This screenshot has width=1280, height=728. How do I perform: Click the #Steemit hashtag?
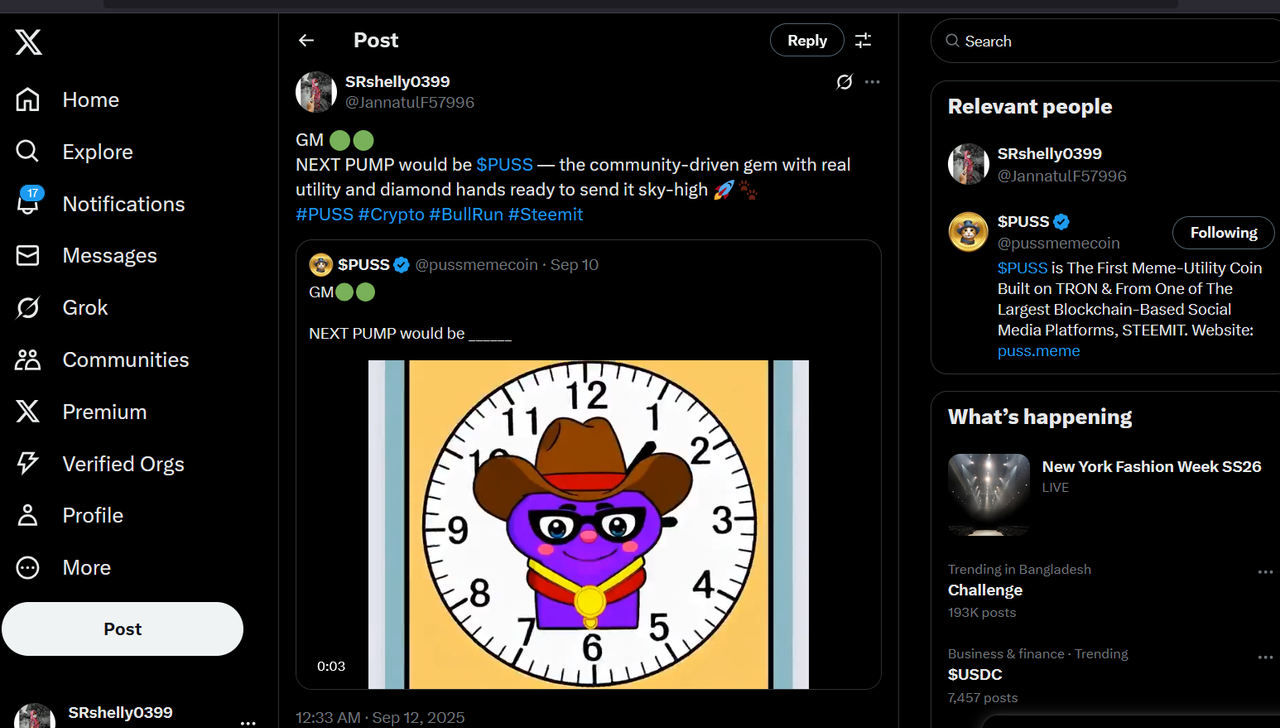tap(545, 214)
